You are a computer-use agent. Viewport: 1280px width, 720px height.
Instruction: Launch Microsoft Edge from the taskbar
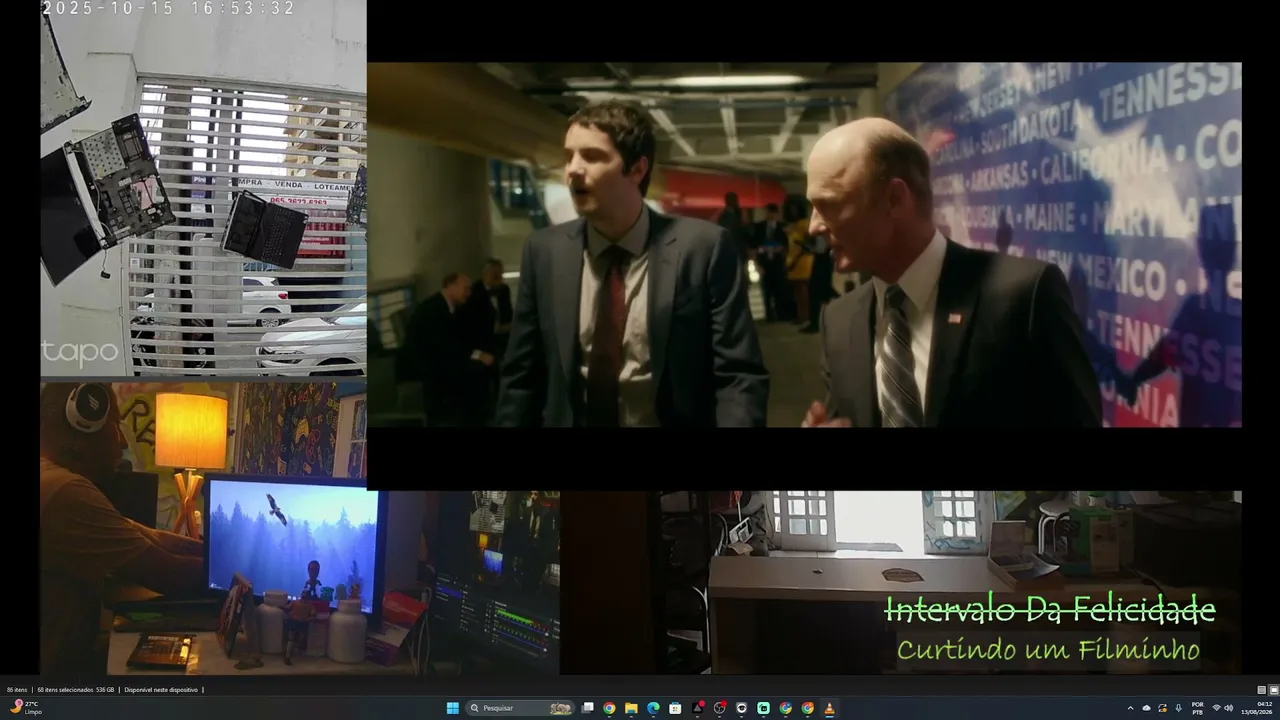pos(653,708)
